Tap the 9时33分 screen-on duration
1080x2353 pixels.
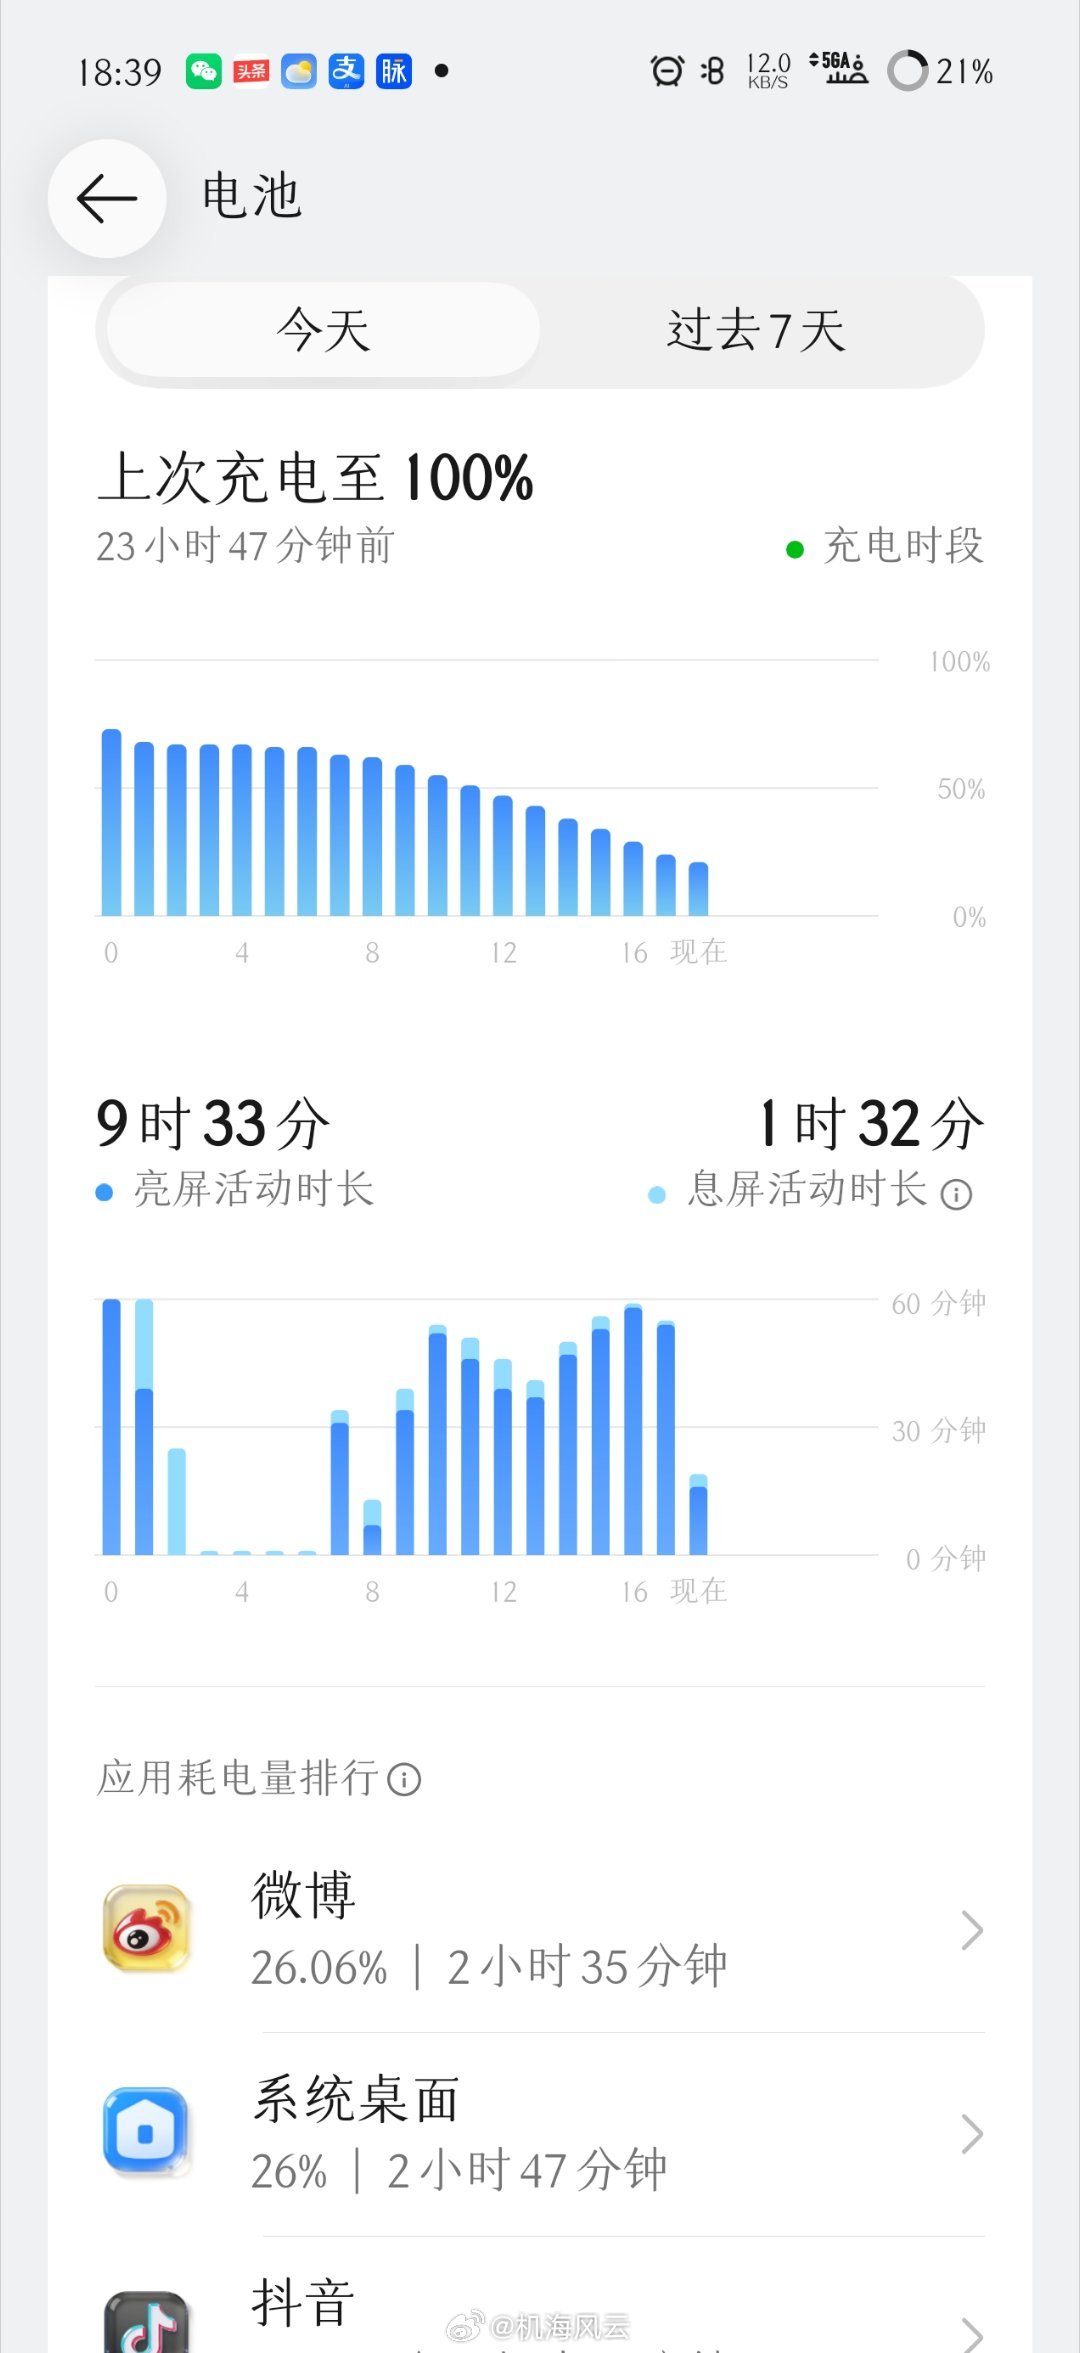[x=213, y=1123]
